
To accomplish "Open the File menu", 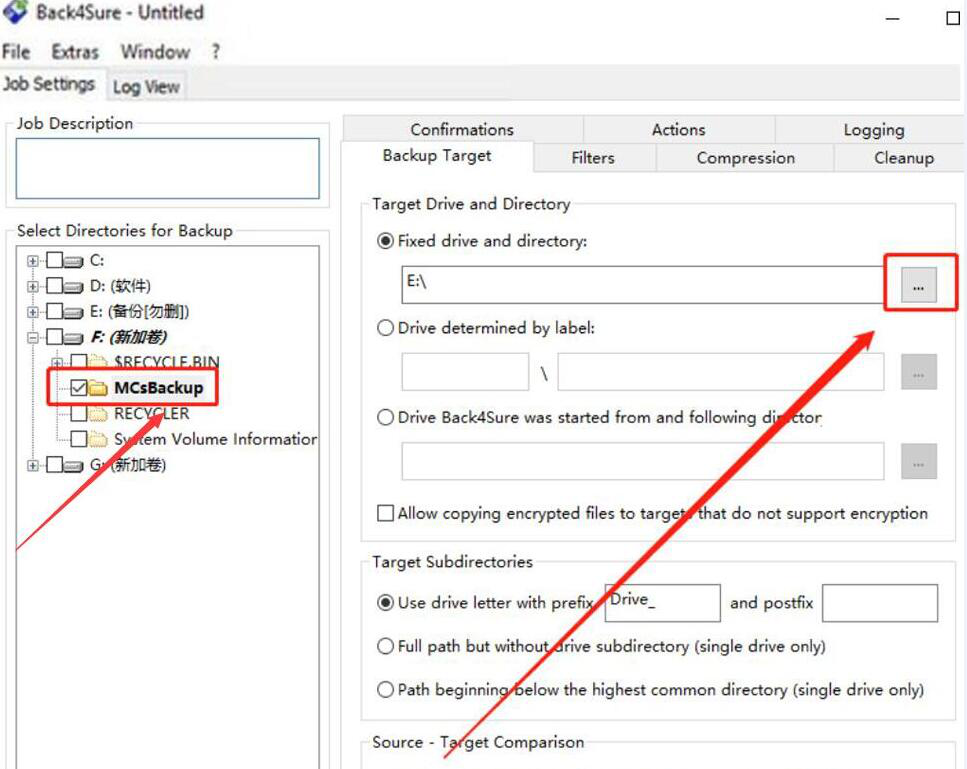I will coord(16,52).
